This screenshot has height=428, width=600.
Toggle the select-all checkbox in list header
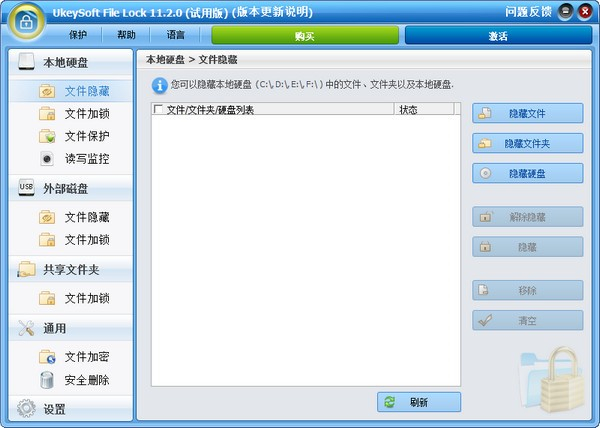point(158,109)
